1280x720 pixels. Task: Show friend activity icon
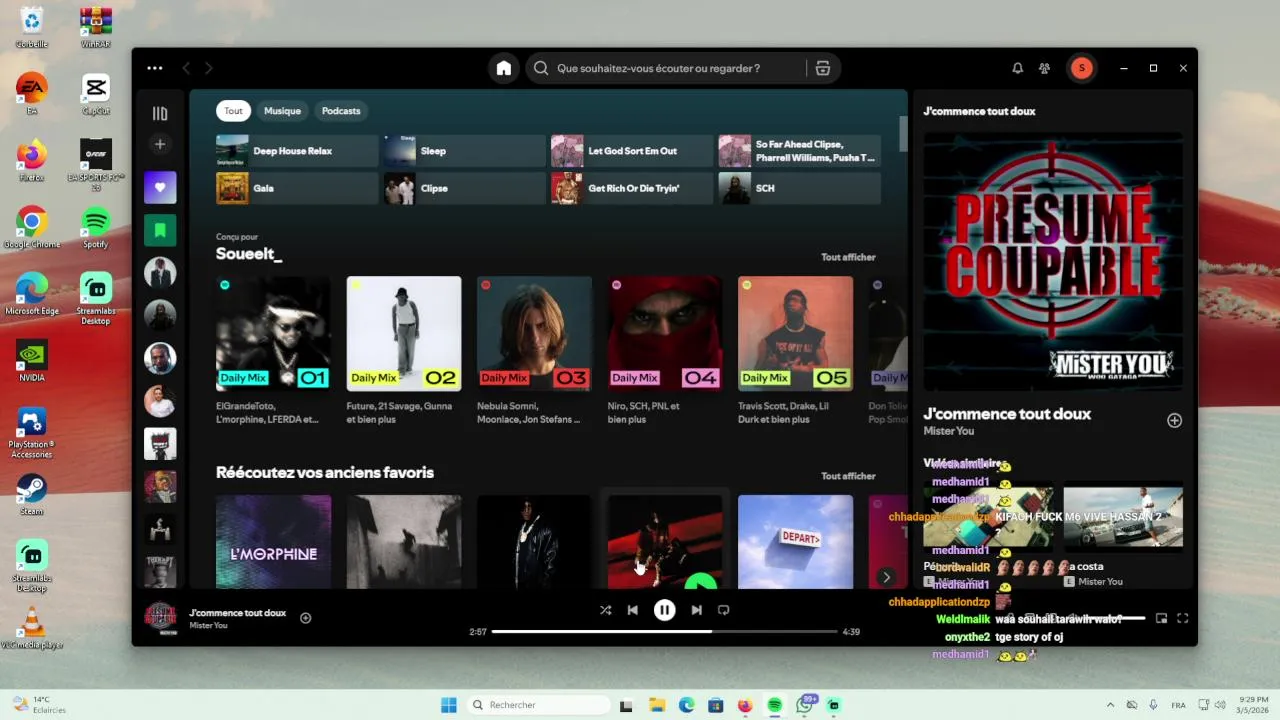[1044, 68]
